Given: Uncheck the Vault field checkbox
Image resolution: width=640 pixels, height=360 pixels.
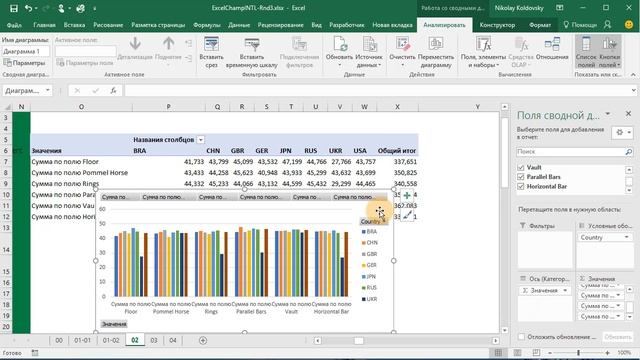Looking at the screenshot, I should click(x=520, y=167).
